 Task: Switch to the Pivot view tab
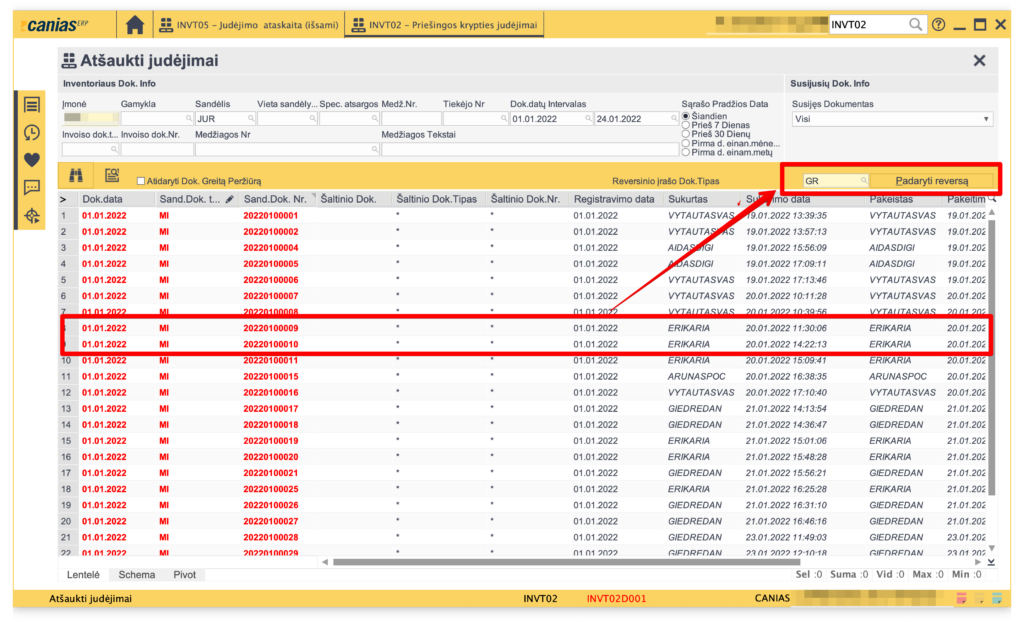coord(184,575)
